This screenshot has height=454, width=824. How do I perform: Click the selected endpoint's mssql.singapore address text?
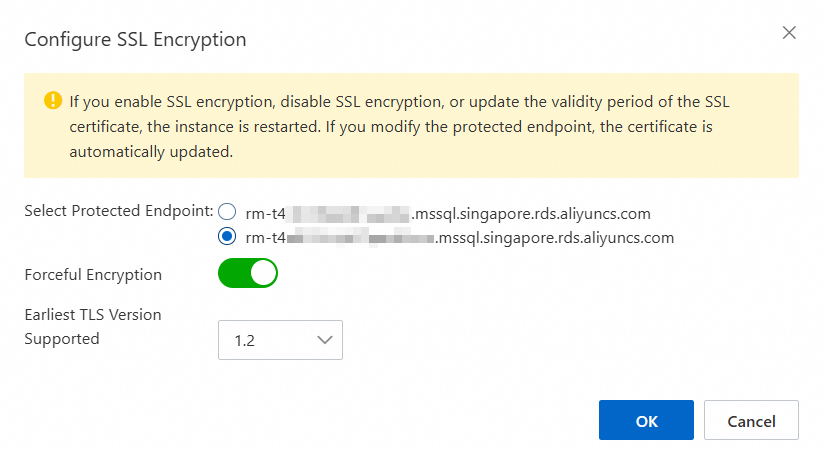click(x=554, y=238)
